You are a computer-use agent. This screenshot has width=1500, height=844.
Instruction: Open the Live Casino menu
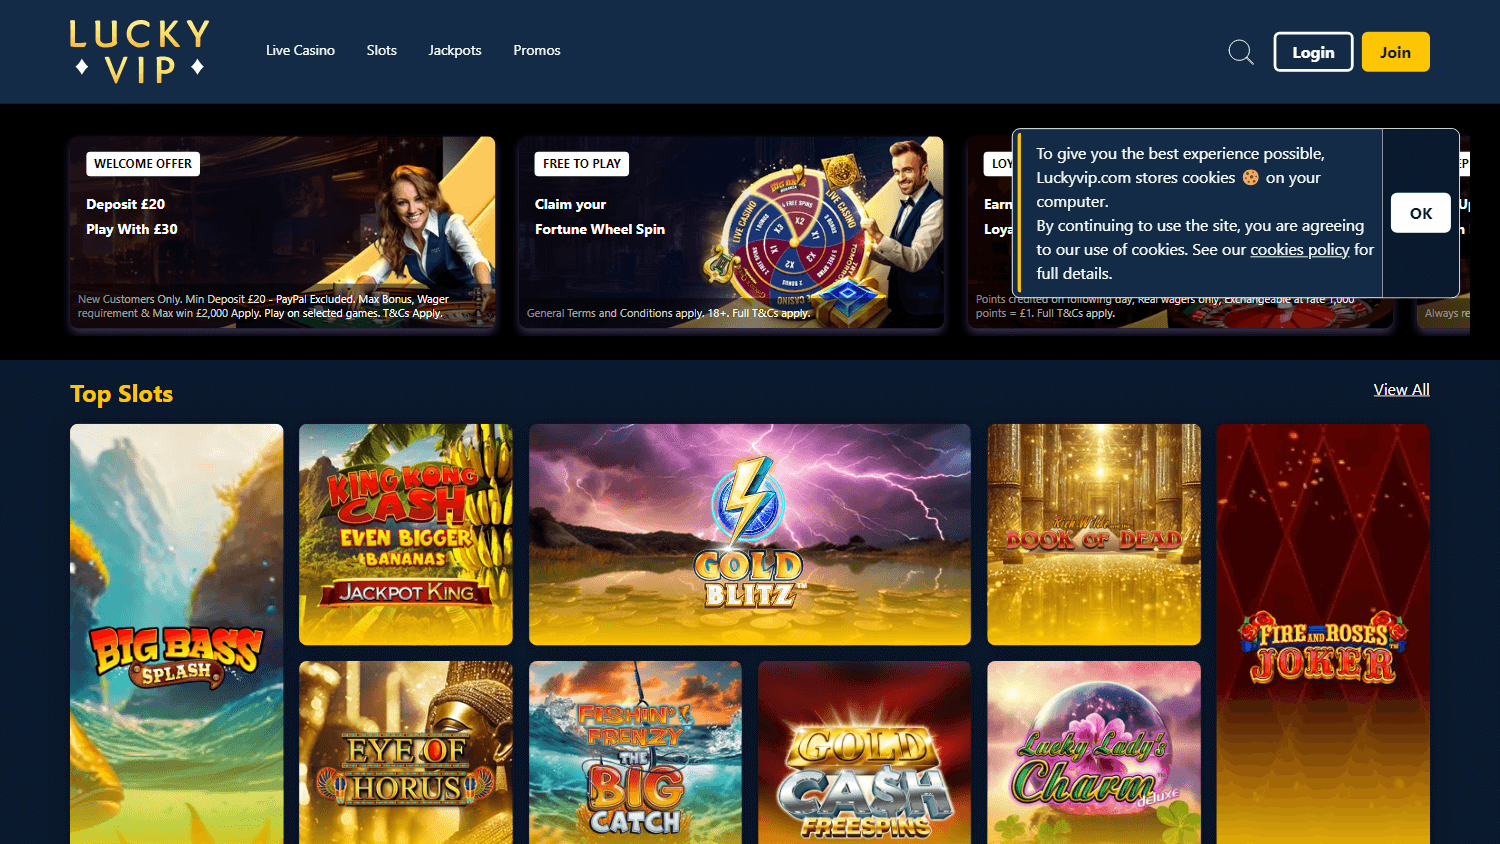tap(300, 50)
